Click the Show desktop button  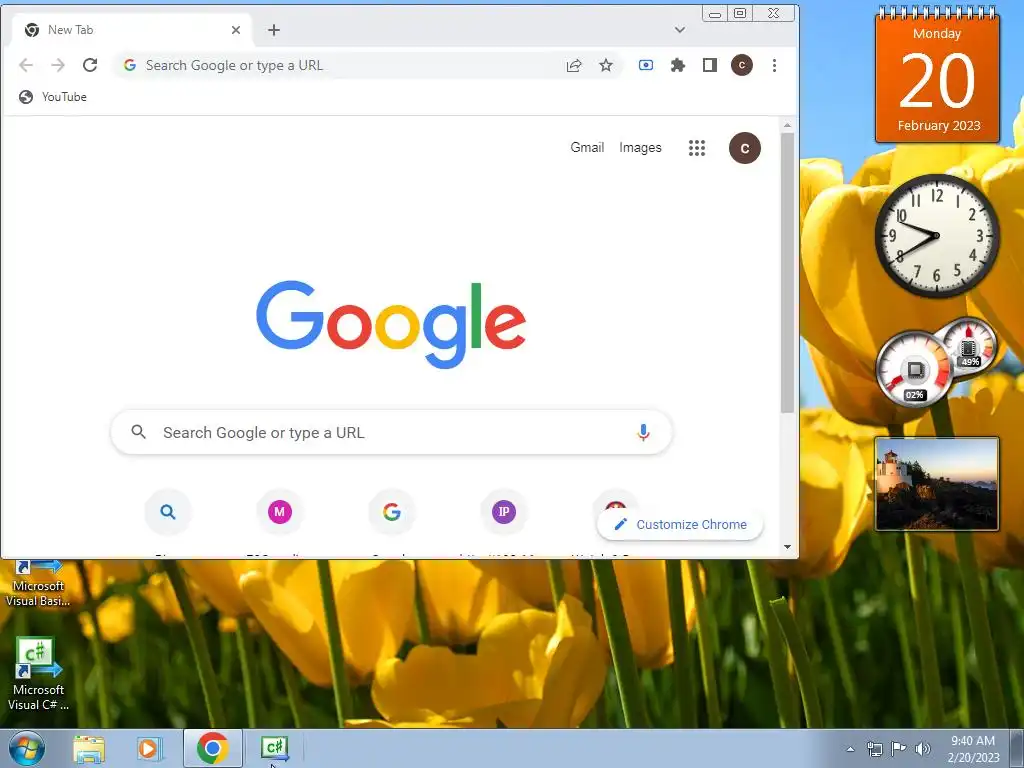[x=1017, y=748]
